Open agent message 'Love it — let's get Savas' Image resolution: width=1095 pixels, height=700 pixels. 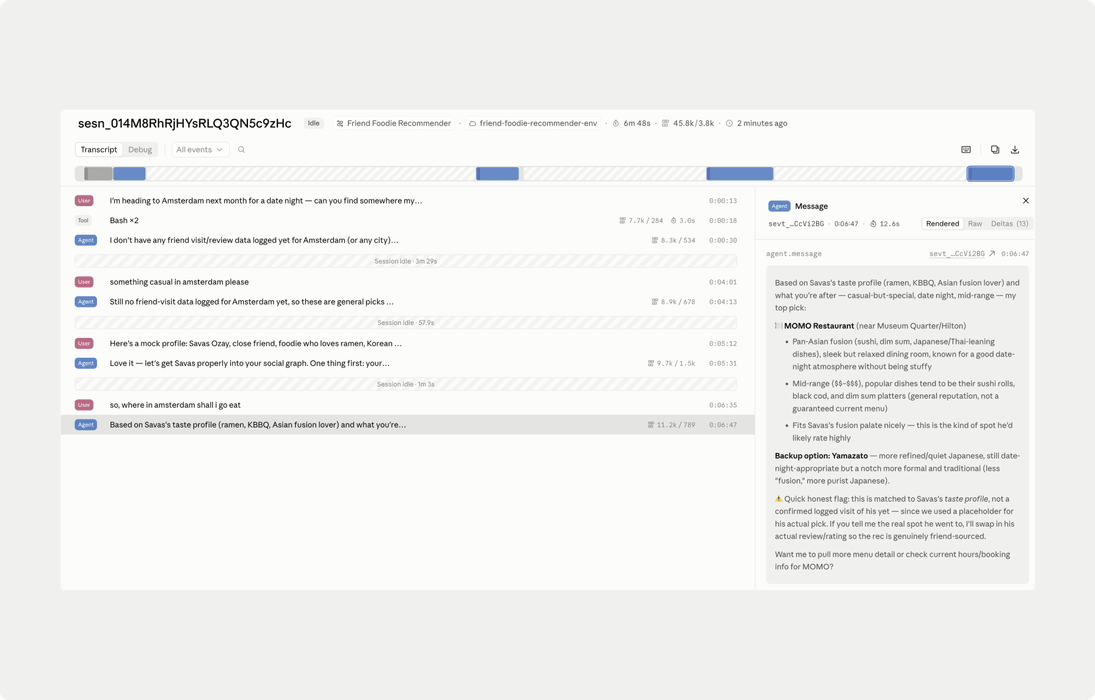tap(407, 363)
